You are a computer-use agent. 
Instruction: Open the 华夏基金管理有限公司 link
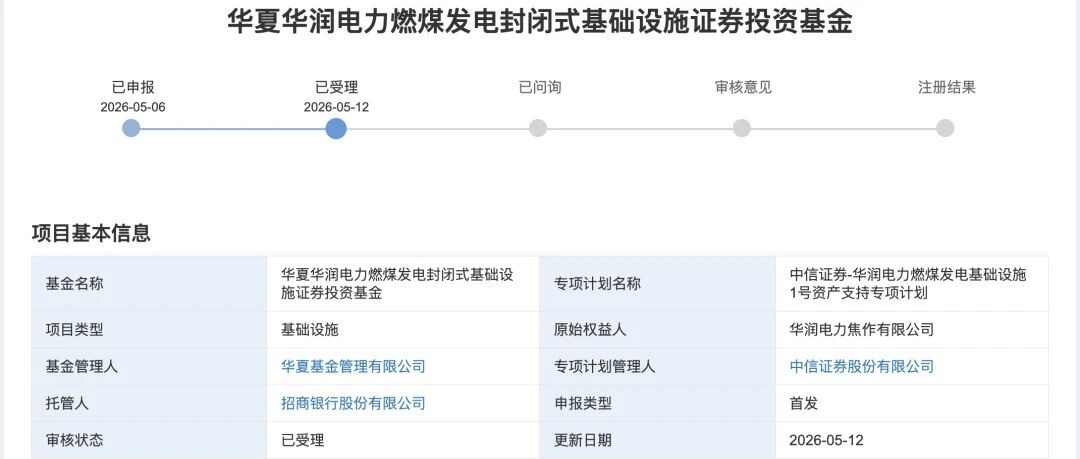(x=353, y=367)
